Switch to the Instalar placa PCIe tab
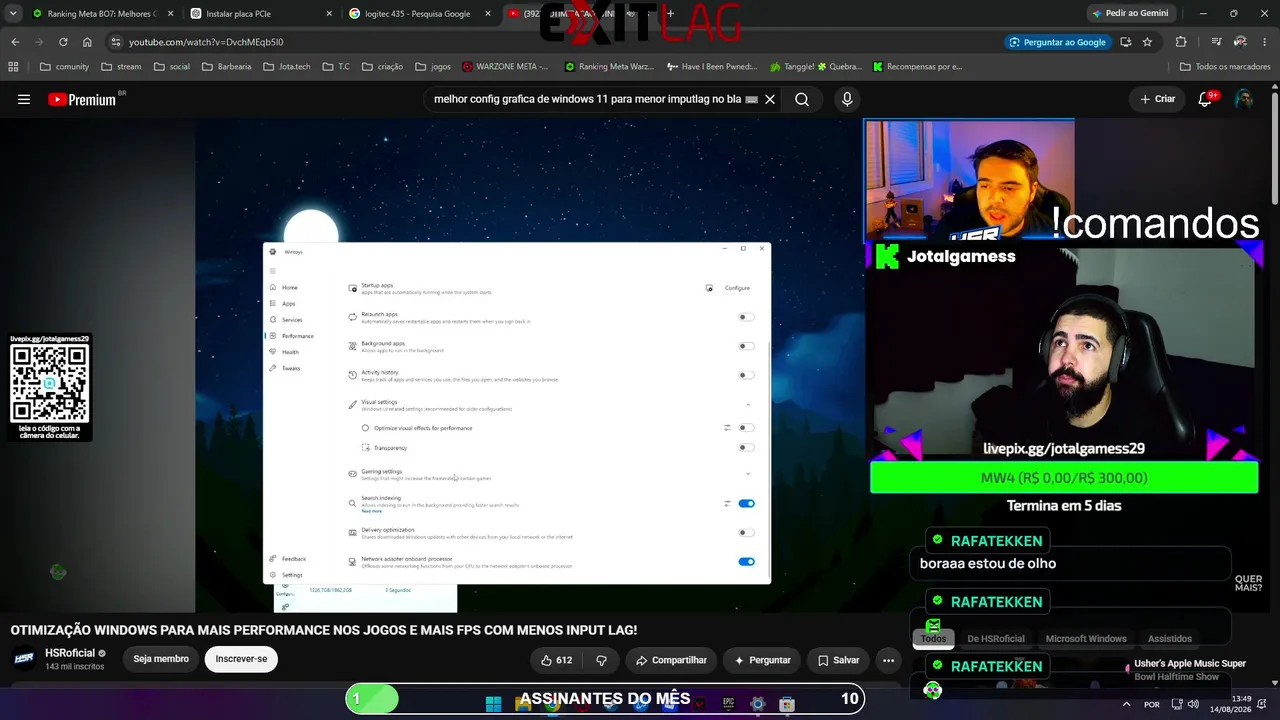Viewport: 1280px width, 720px height. [260, 14]
